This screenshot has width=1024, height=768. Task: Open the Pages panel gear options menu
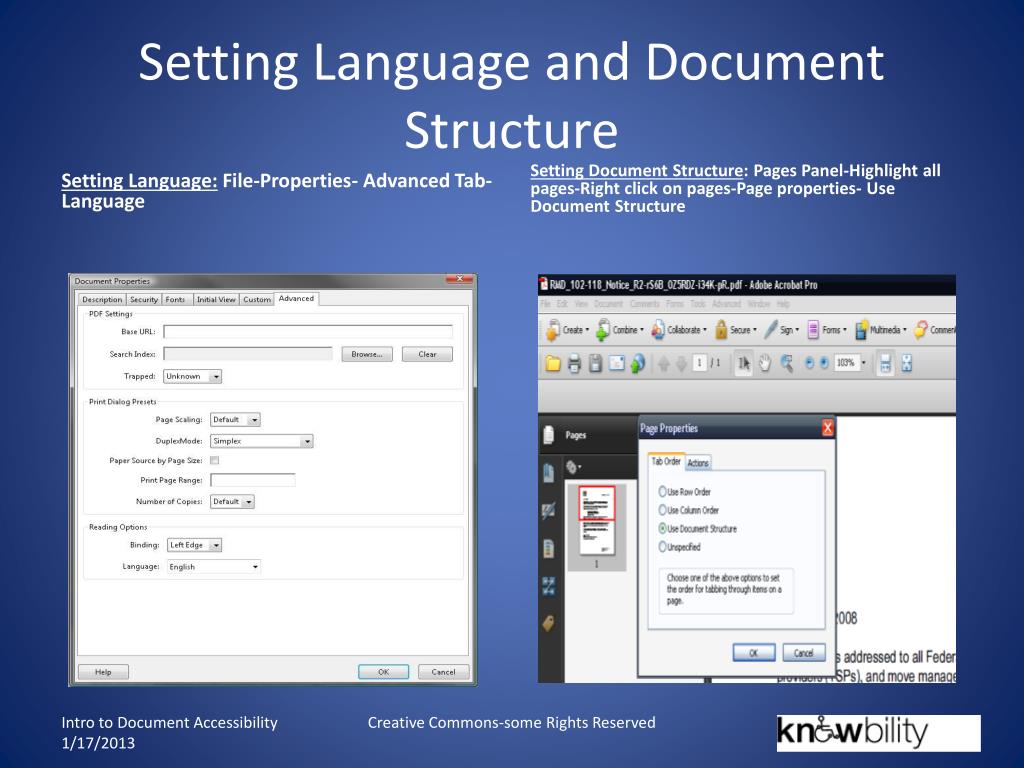click(573, 467)
